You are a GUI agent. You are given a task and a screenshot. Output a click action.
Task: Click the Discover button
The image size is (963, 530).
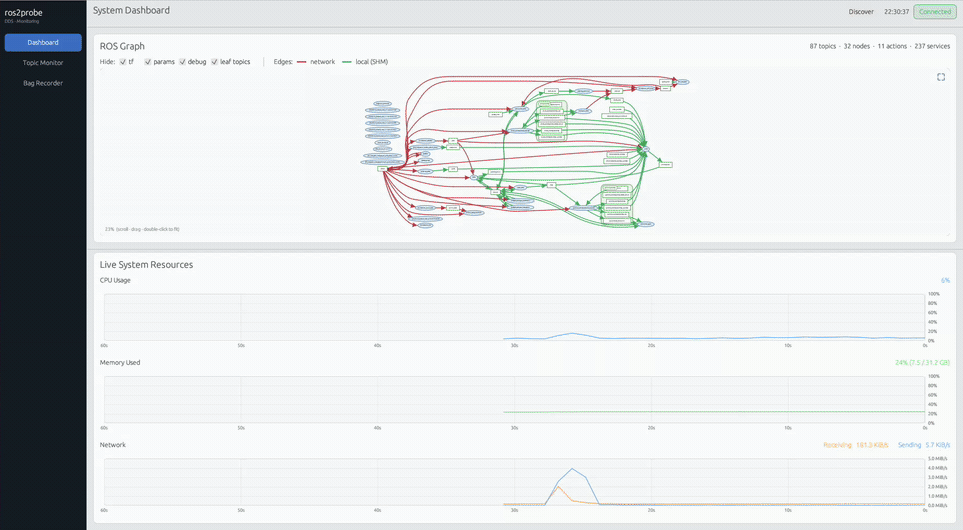pyautogui.click(x=861, y=12)
